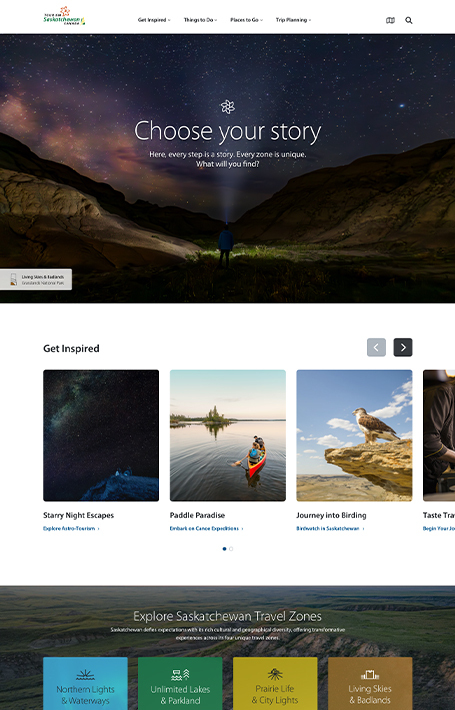
Task: Select the first carousel pagination dot
Action: (x=225, y=549)
